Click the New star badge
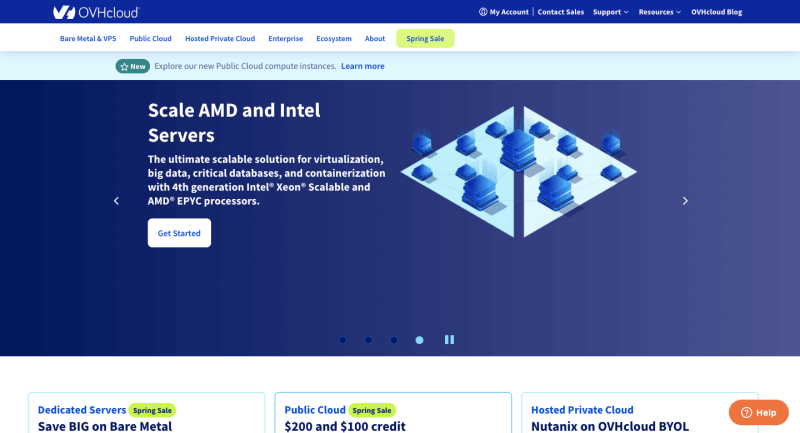The width and height of the screenshot is (800, 433). click(x=133, y=66)
